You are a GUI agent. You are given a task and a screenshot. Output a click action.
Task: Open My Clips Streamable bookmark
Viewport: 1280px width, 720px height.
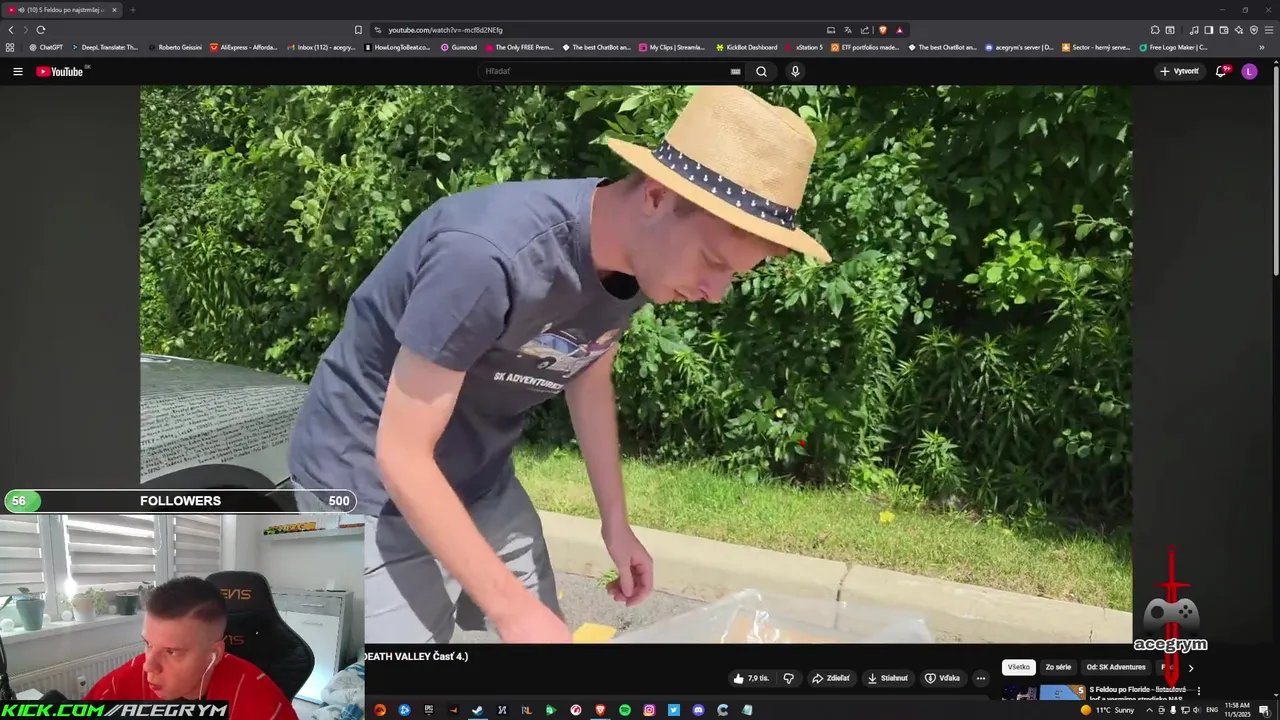click(672, 47)
